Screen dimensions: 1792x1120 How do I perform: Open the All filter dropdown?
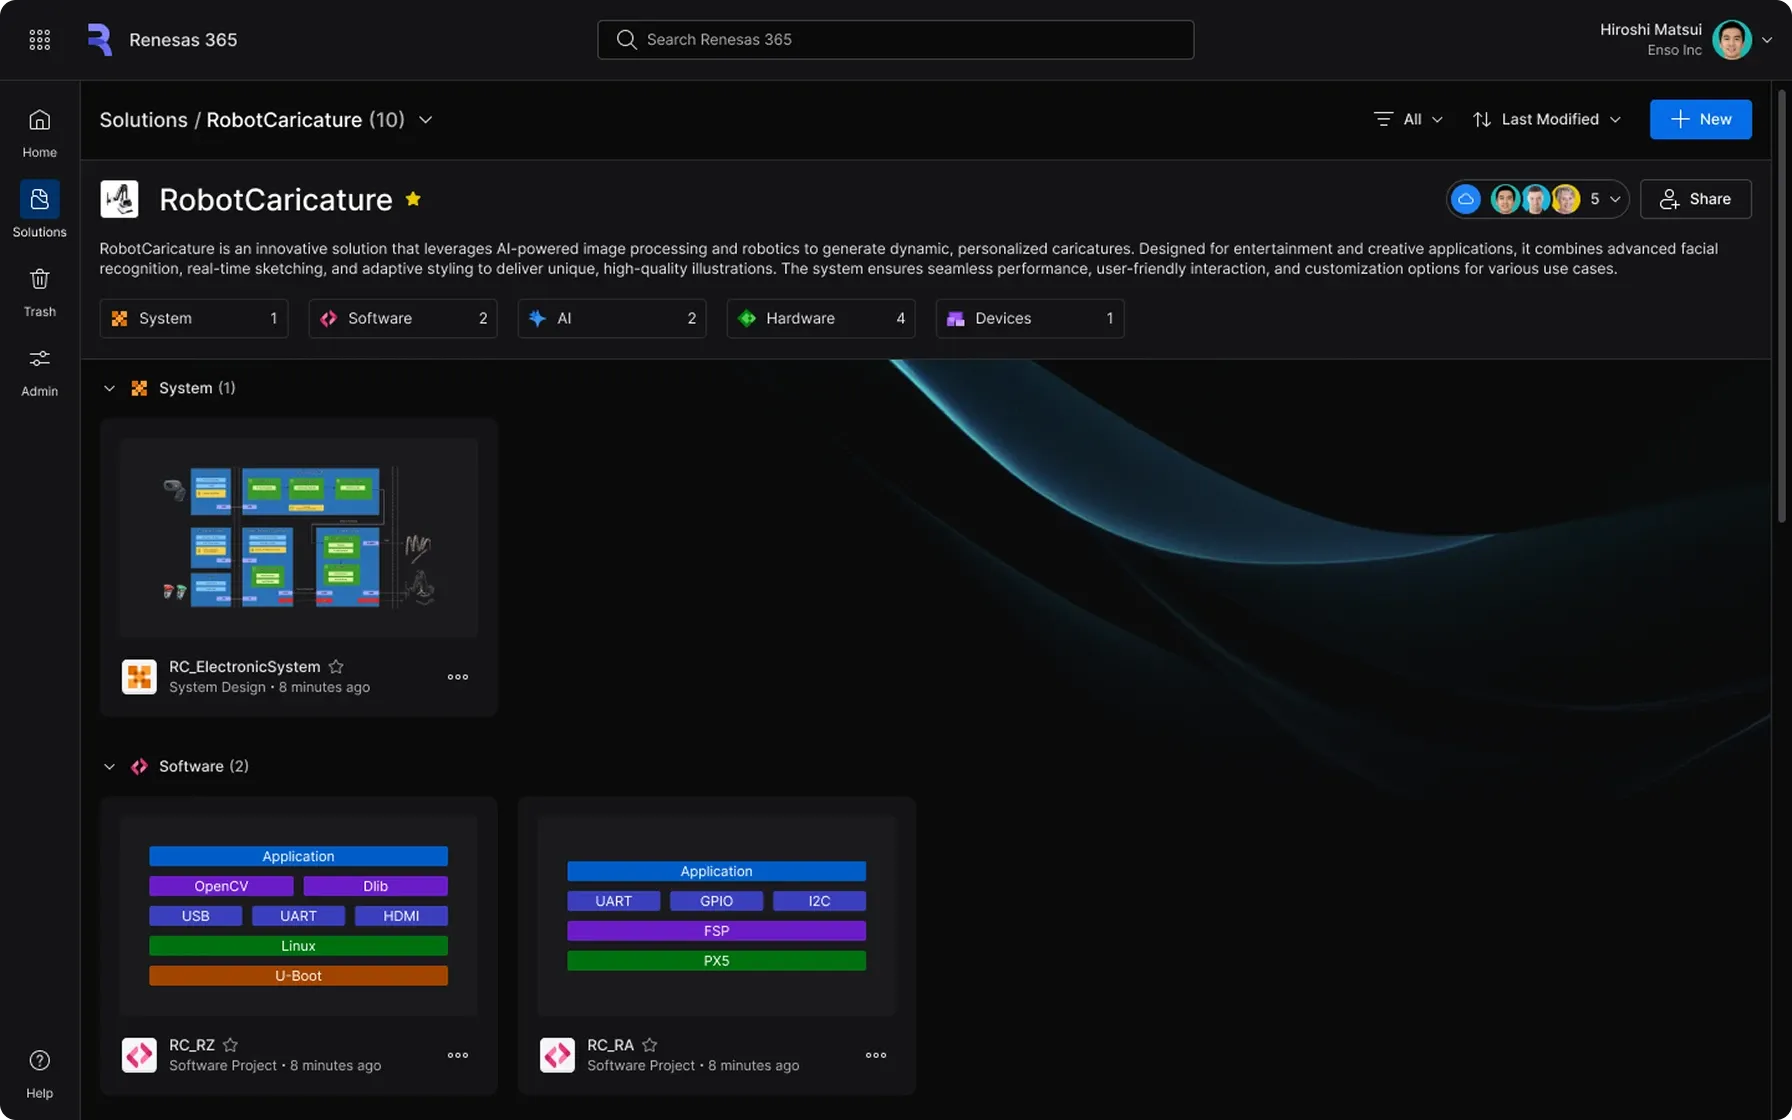pos(1408,119)
